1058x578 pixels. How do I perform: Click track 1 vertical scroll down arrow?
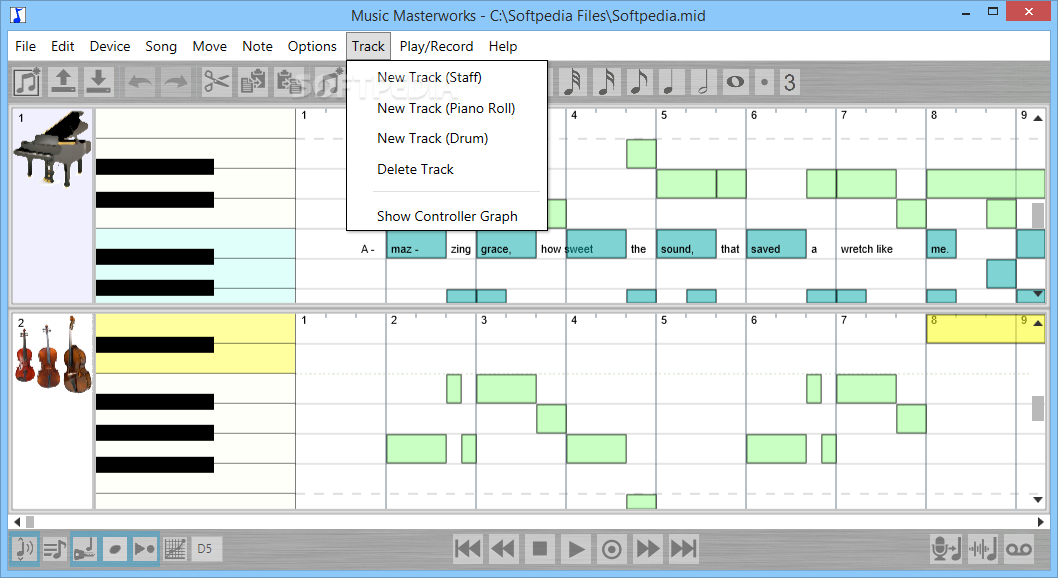1038,294
